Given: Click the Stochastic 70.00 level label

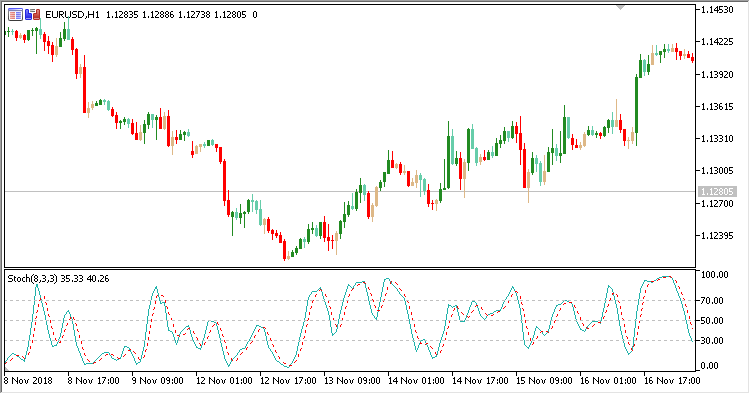Looking at the screenshot, I should point(712,301).
